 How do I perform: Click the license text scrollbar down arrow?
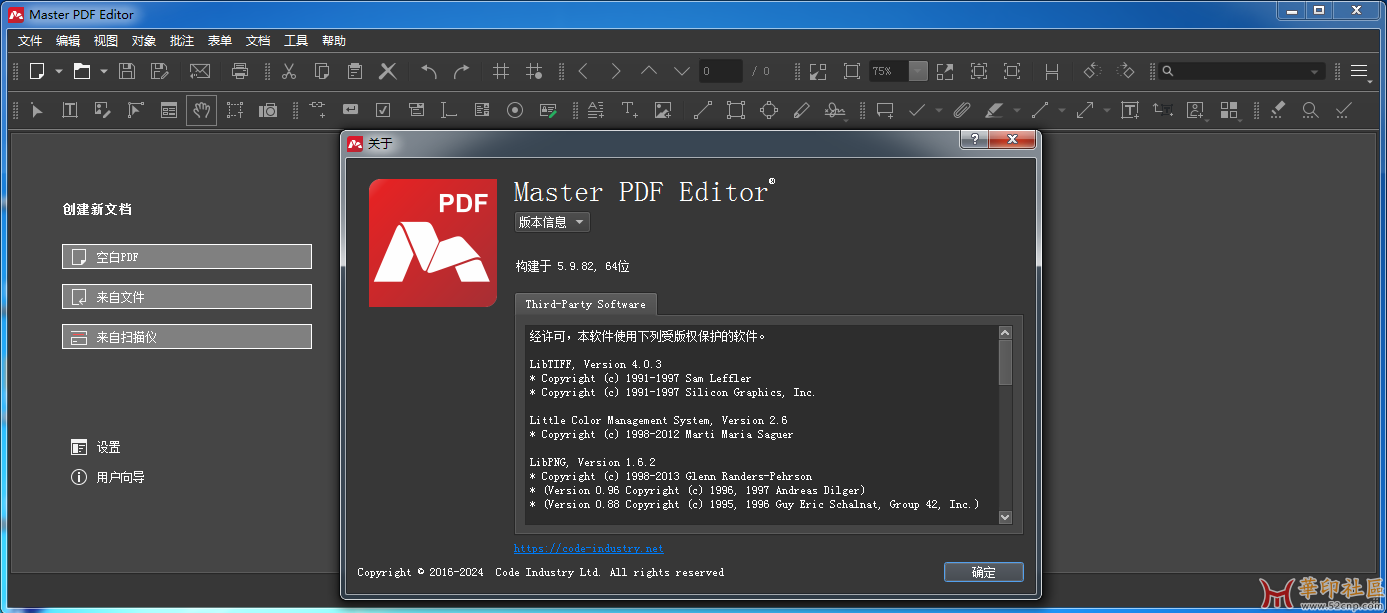[x=1005, y=517]
